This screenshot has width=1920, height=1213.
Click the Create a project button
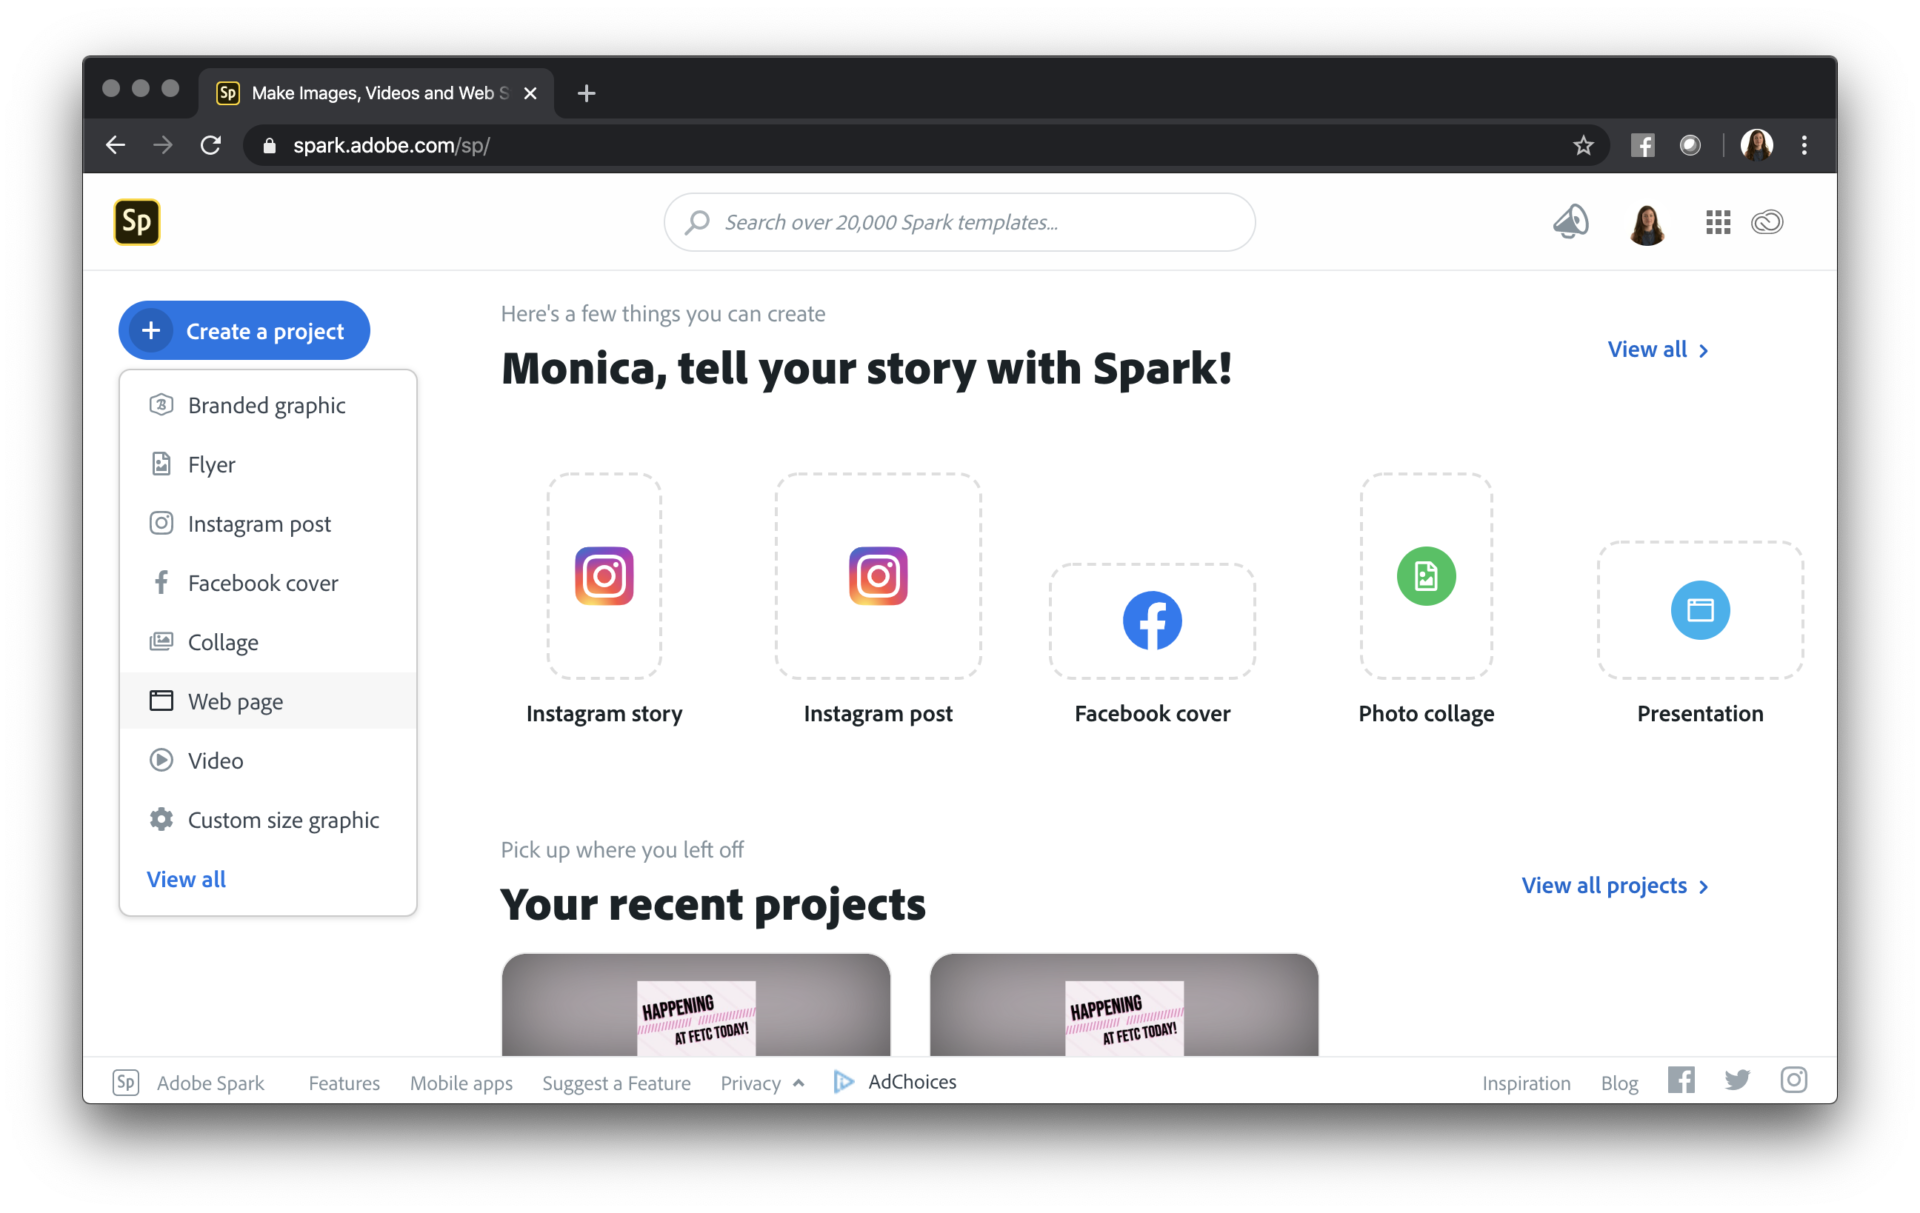click(x=244, y=331)
